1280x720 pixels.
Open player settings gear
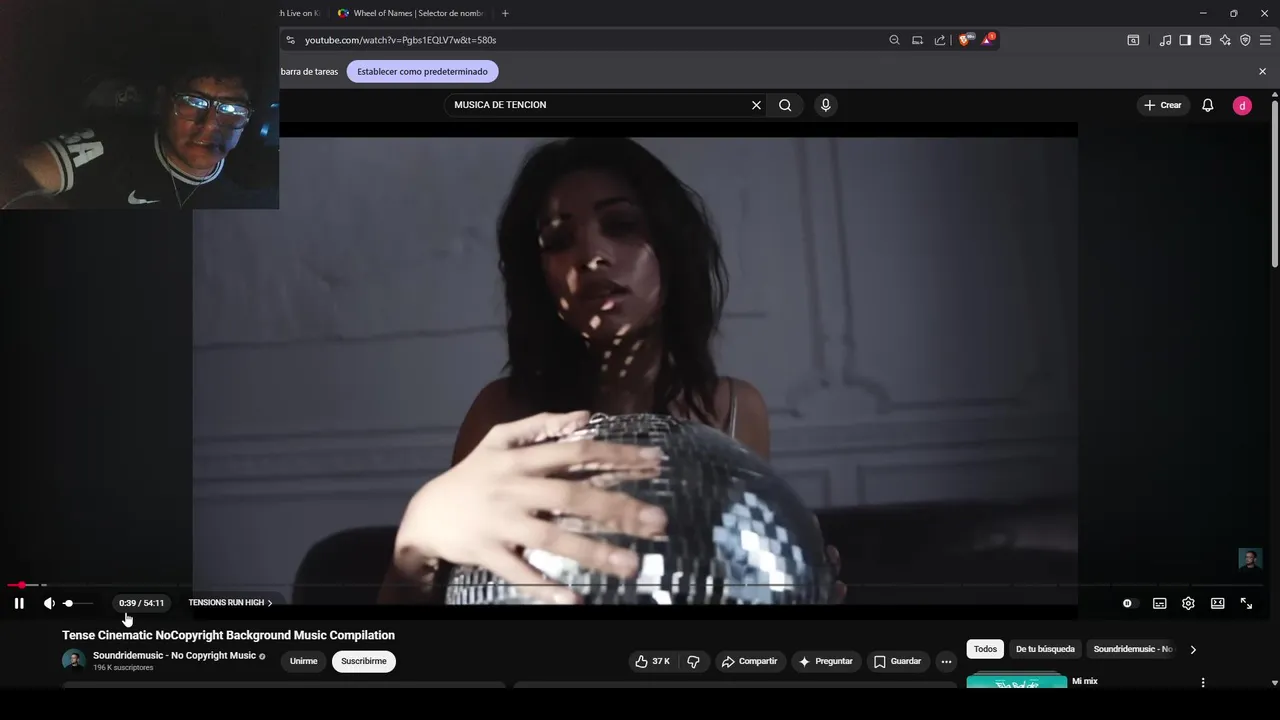(x=1188, y=603)
